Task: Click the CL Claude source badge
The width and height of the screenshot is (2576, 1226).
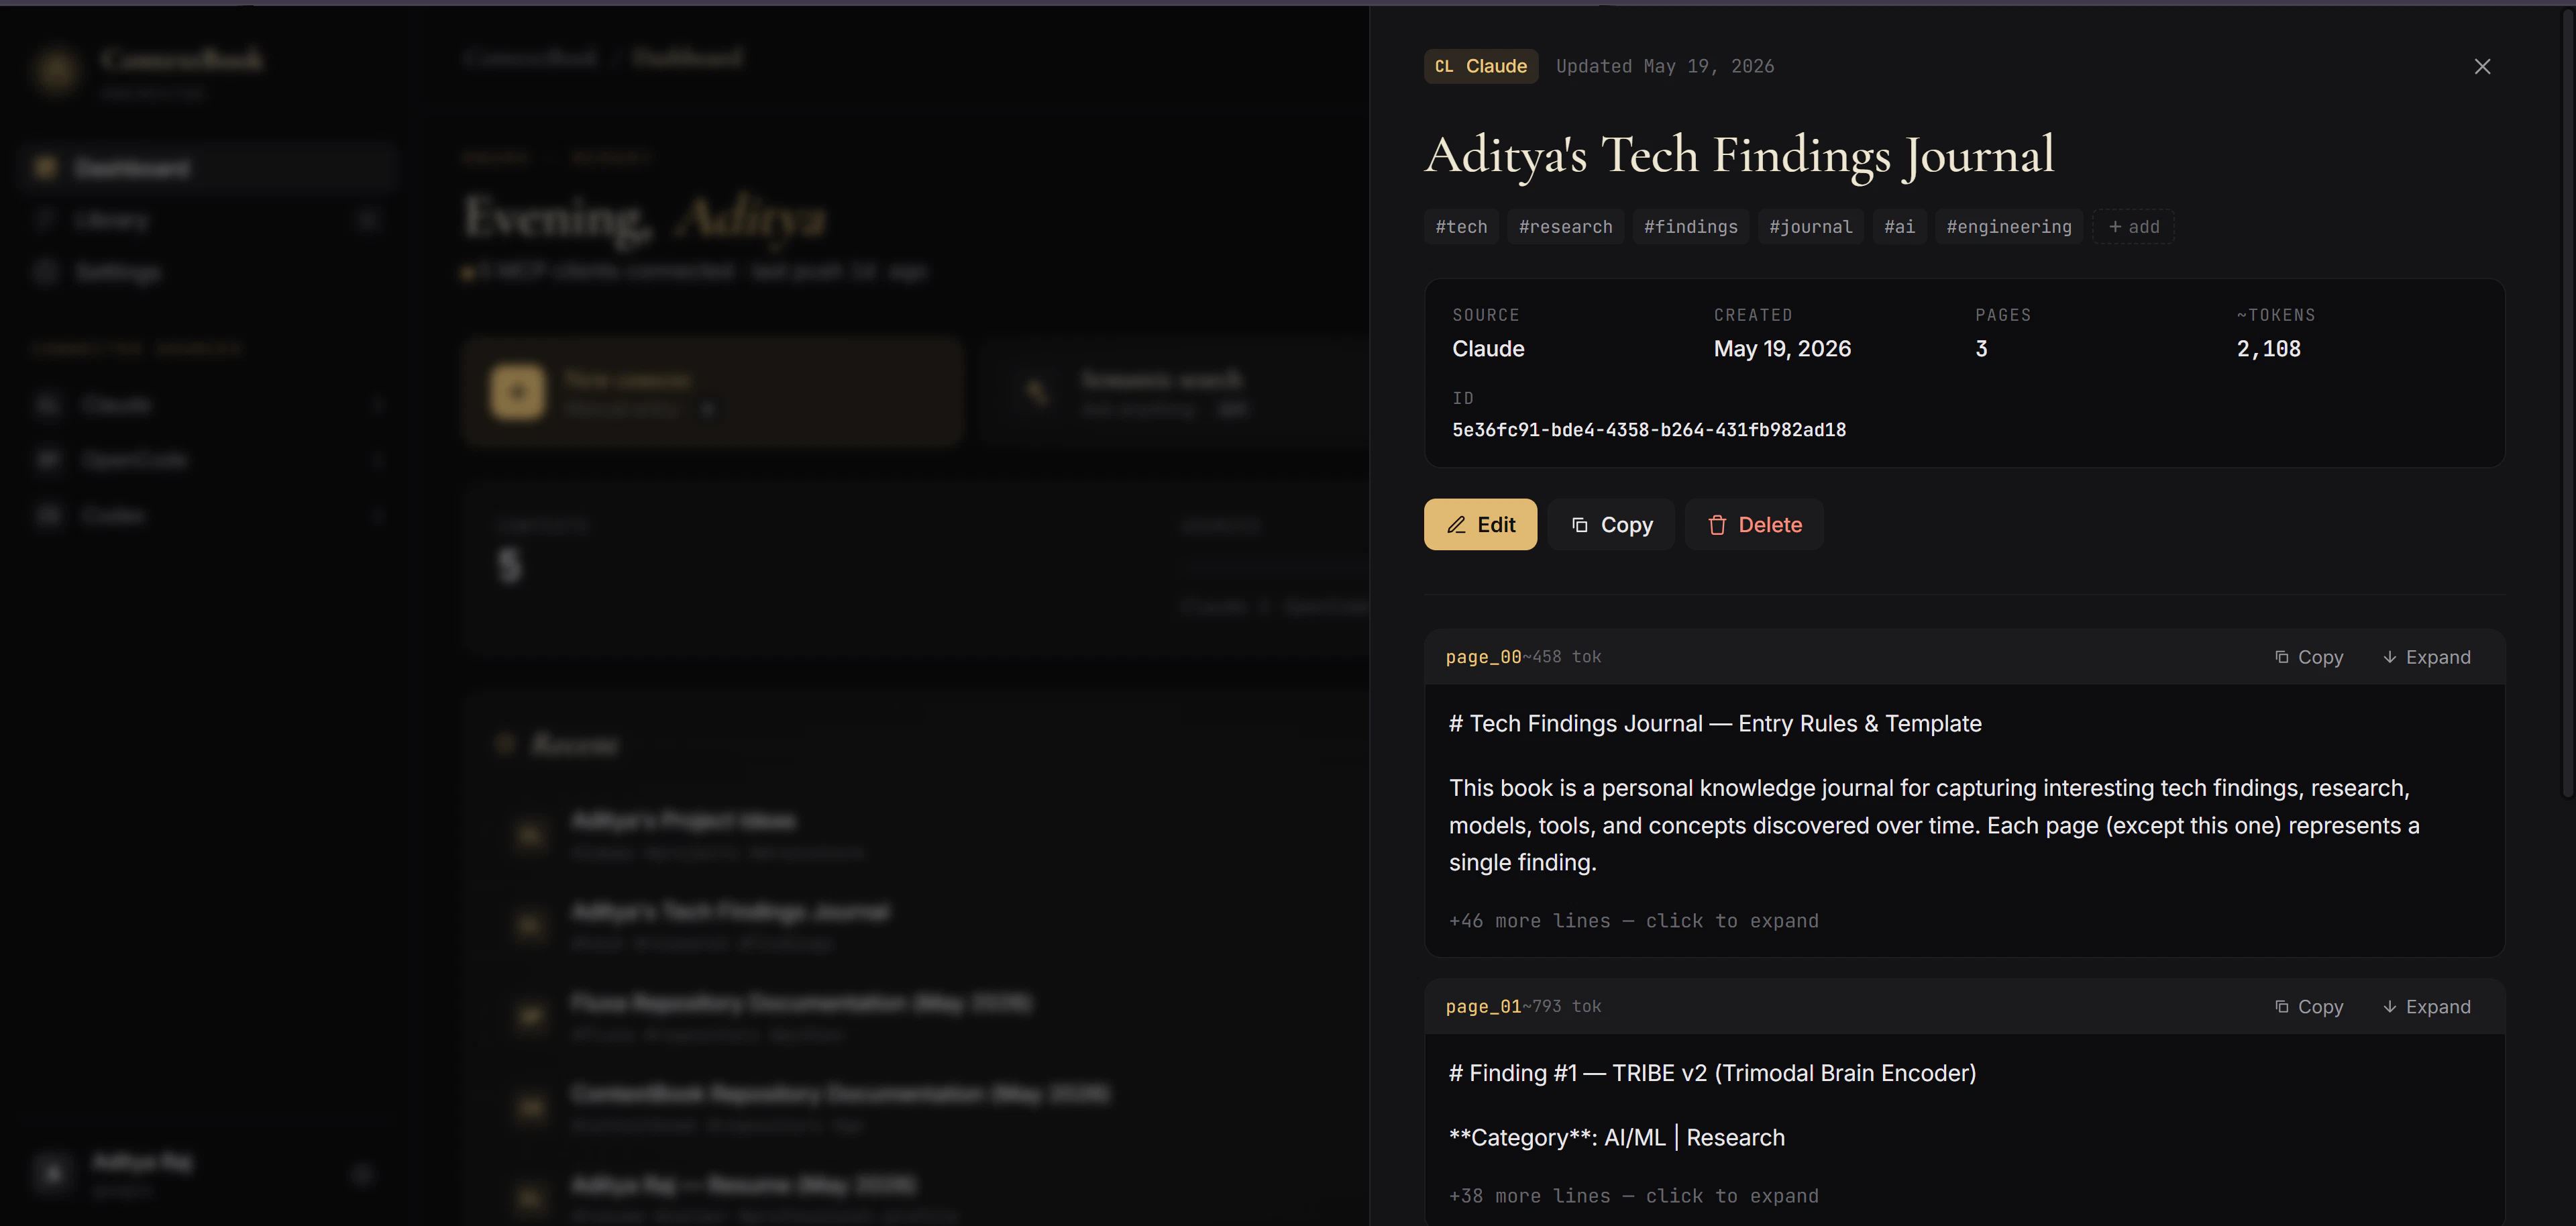Action: pos(1481,66)
